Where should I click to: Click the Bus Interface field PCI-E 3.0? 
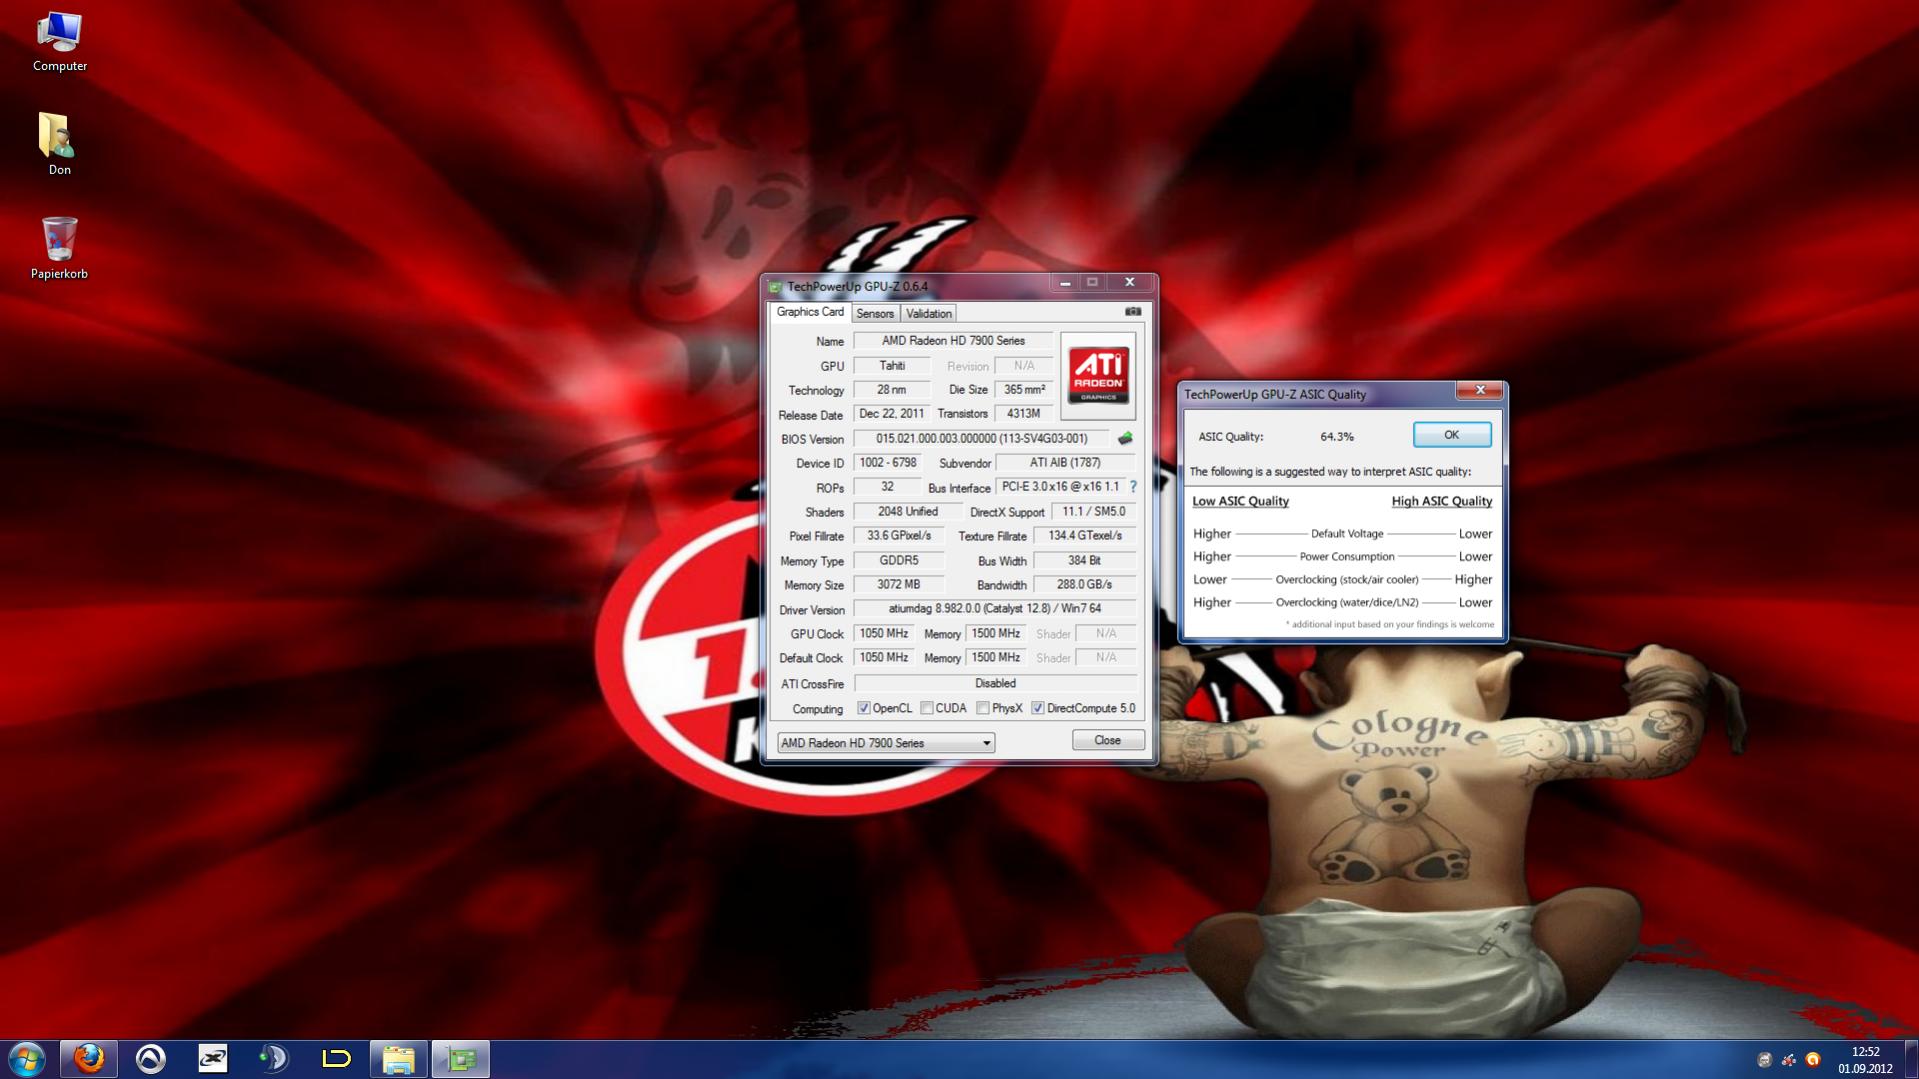pyautogui.click(x=1060, y=487)
